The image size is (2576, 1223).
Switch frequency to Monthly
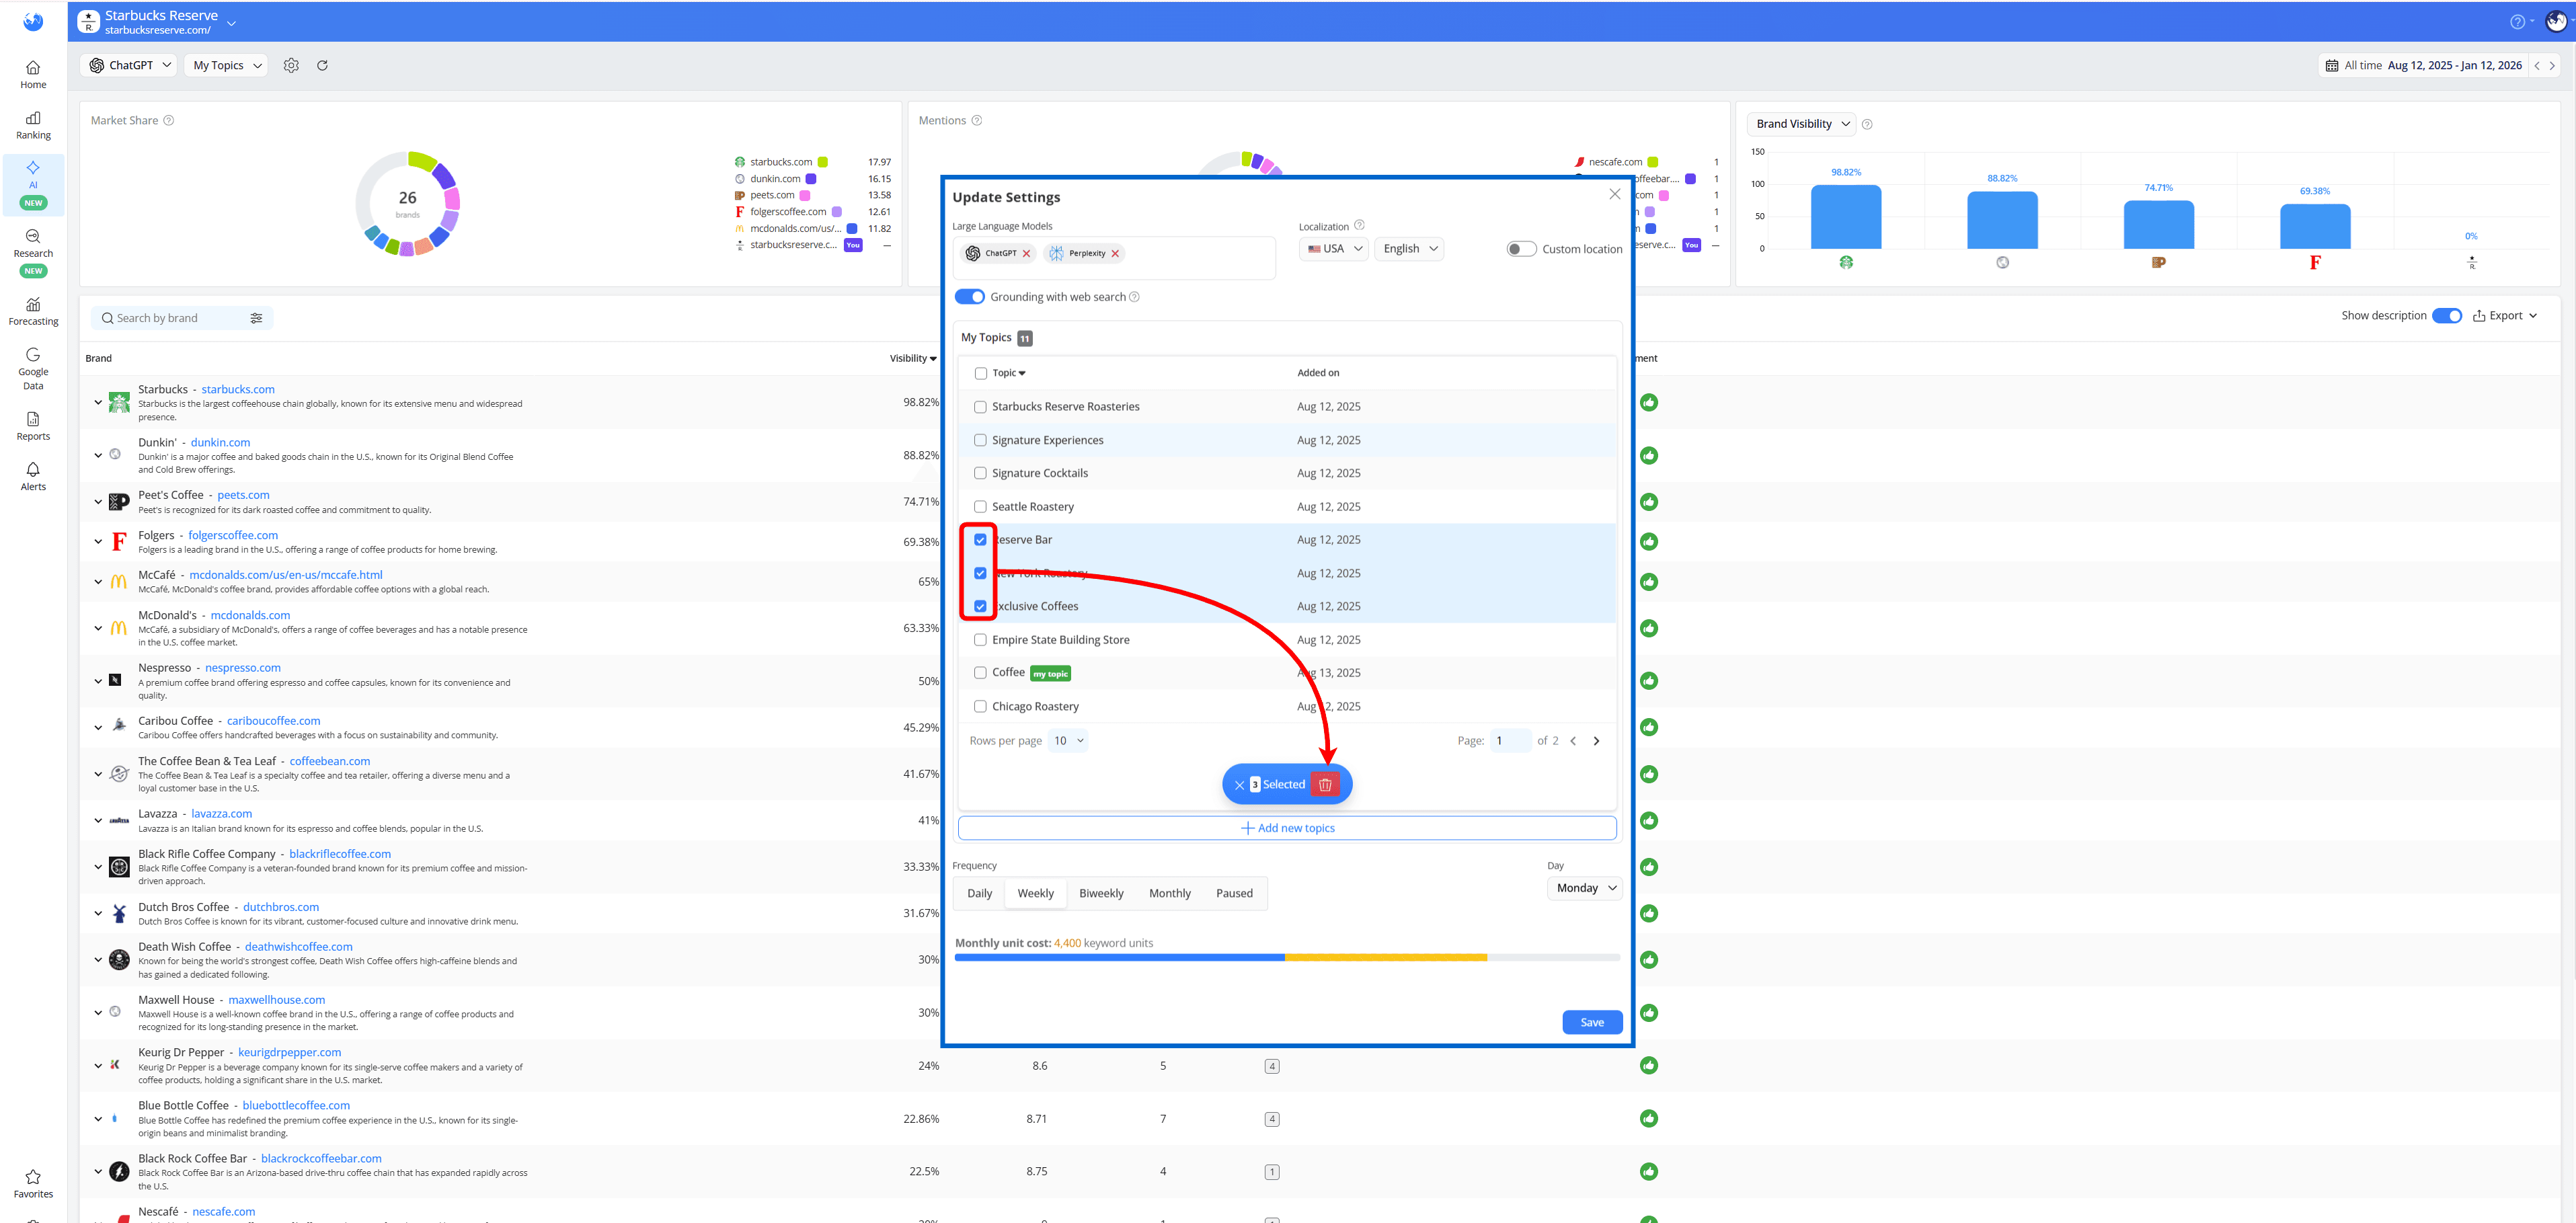pos(1169,893)
